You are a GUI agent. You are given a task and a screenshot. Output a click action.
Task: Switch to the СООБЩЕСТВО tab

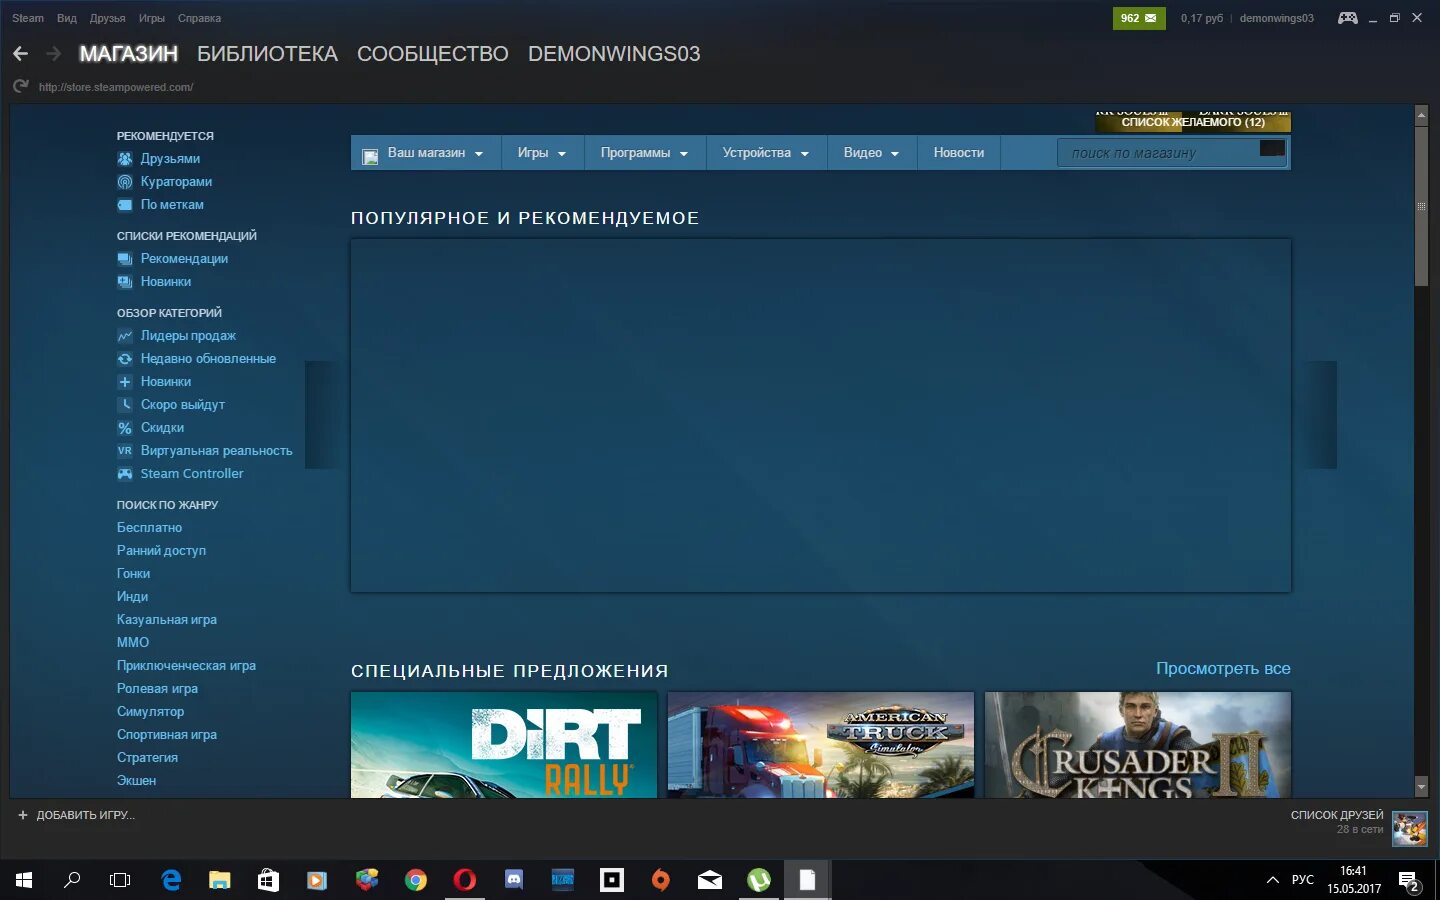(433, 54)
